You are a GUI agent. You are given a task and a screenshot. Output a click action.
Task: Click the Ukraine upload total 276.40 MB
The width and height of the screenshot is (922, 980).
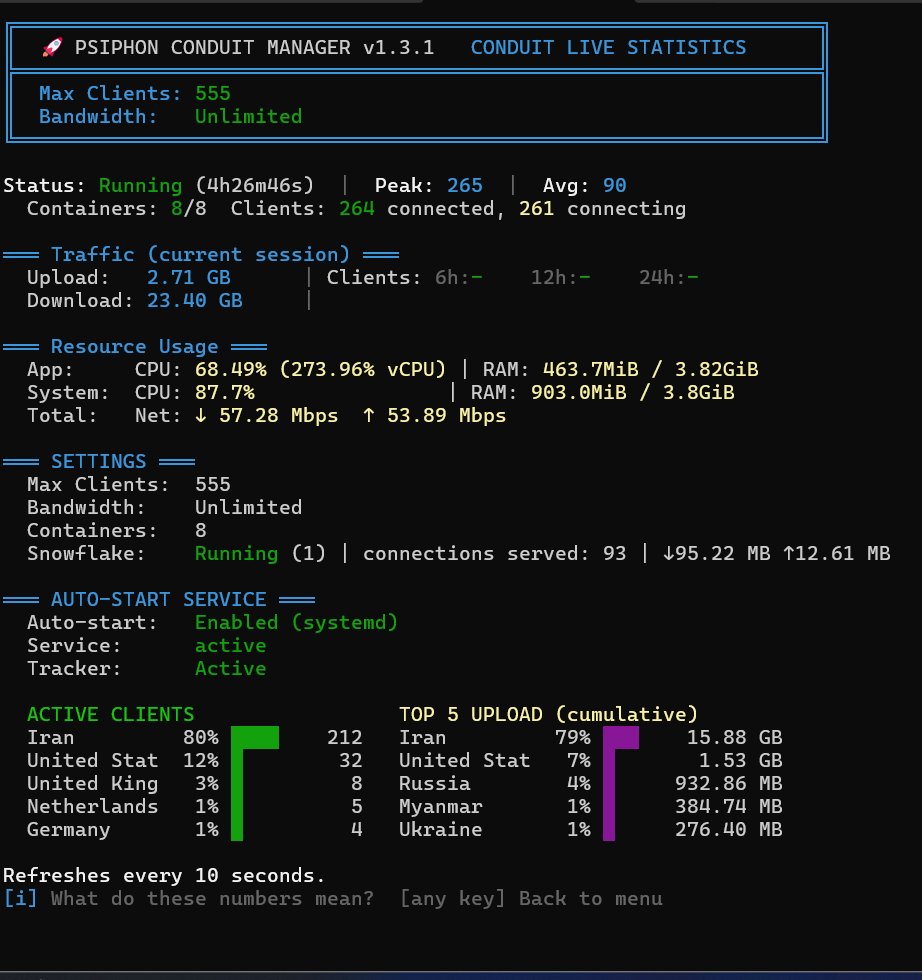(x=728, y=830)
